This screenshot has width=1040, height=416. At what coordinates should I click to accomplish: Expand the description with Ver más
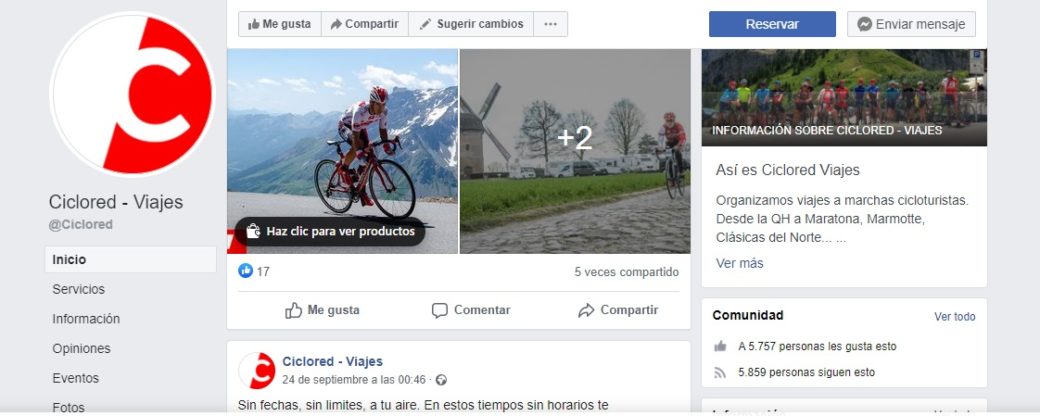coord(740,263)
